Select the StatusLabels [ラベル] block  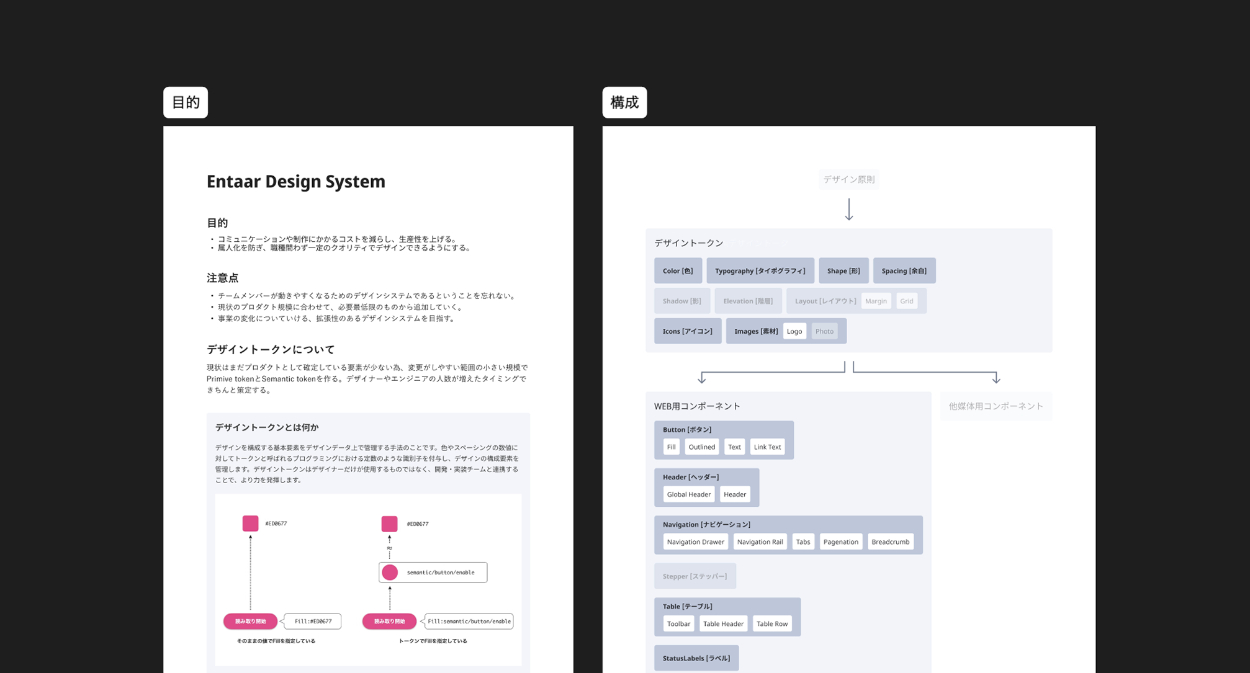coord(696,658)
